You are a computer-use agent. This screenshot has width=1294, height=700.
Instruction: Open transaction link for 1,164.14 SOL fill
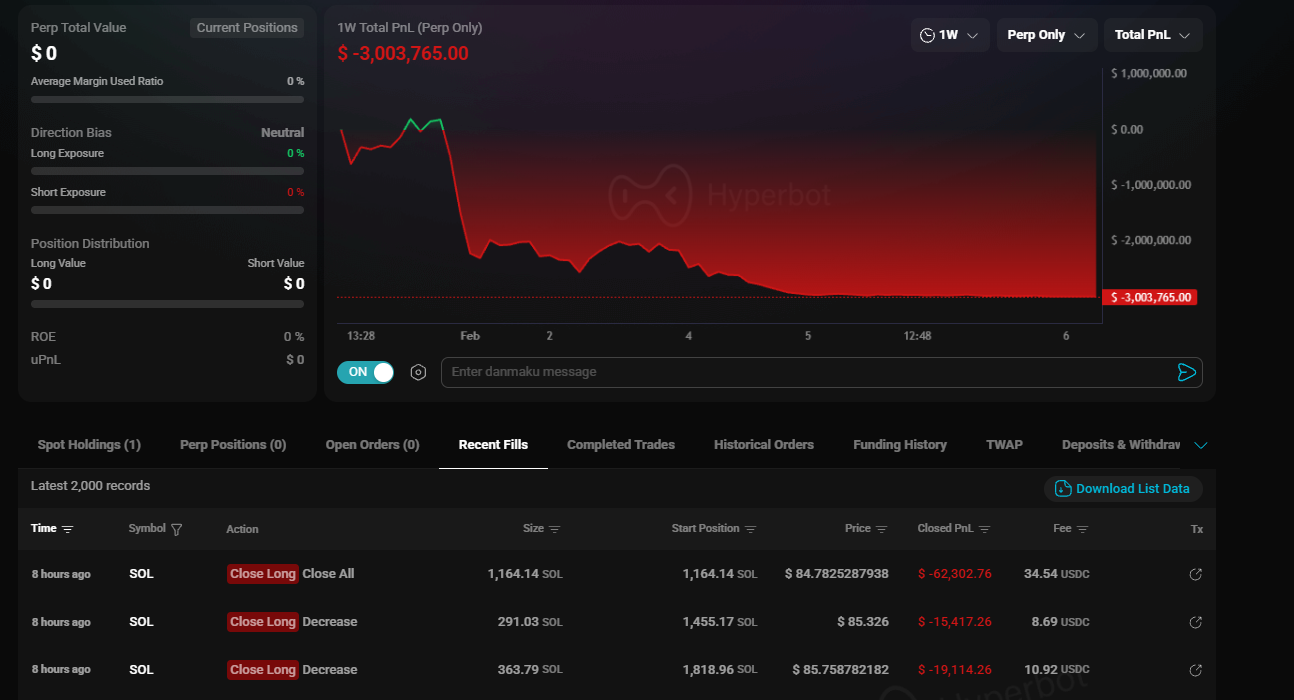pyautogui.click(x=1195, y=574)
